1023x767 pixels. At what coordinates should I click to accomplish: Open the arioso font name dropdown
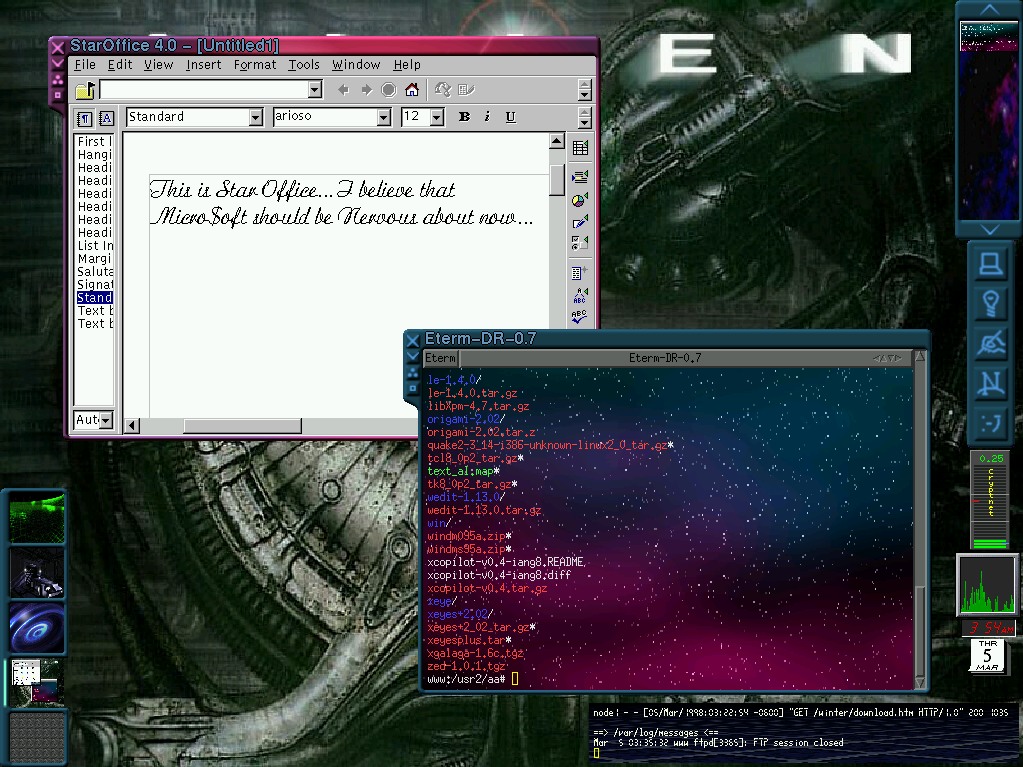pos(384,117)
